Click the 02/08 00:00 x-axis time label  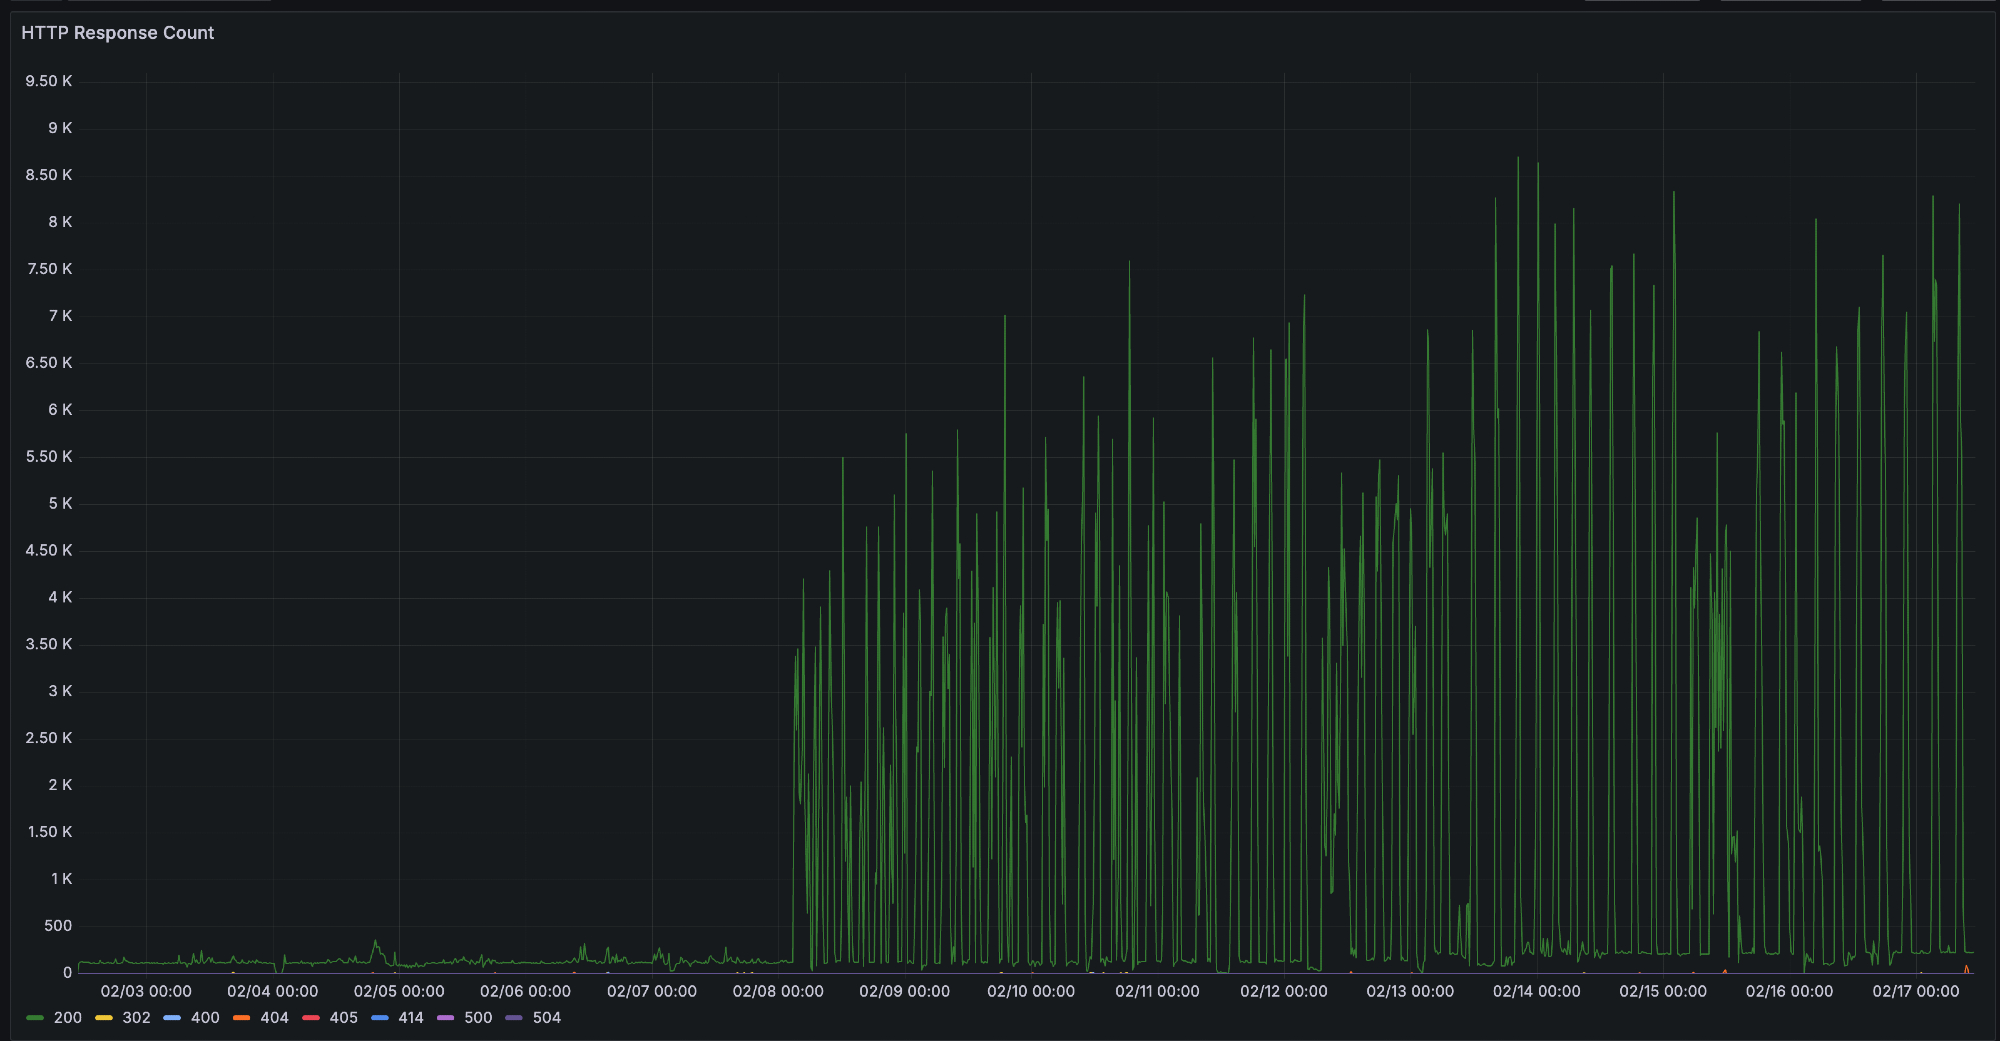(778, 991)
